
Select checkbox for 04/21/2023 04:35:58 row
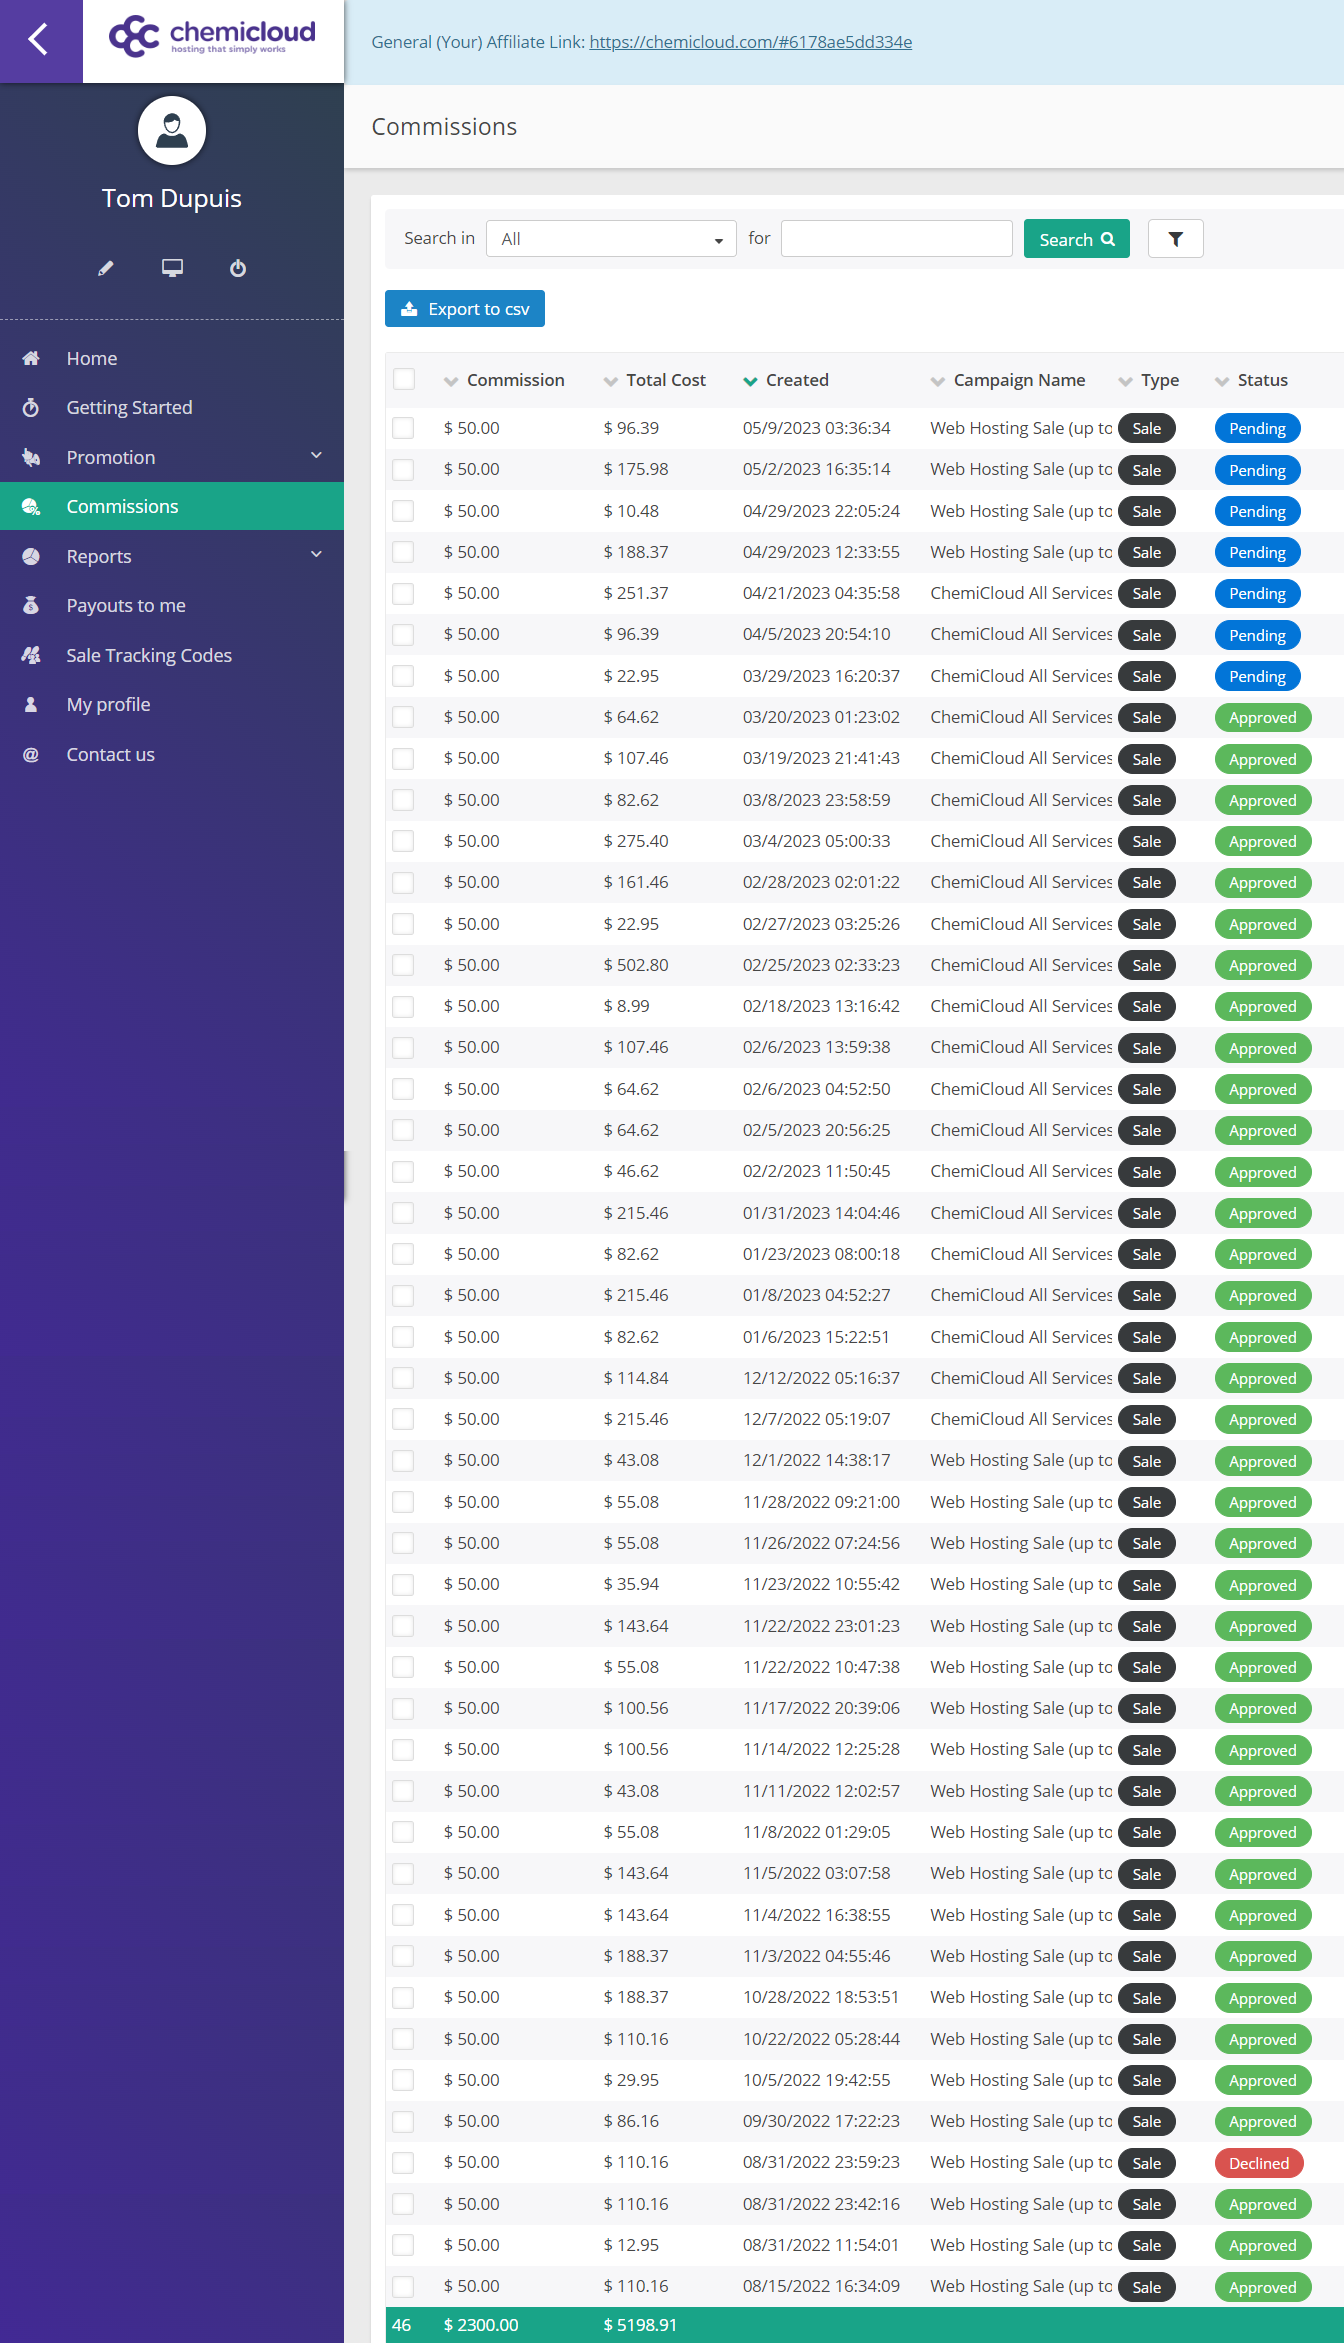pos(404,593)
